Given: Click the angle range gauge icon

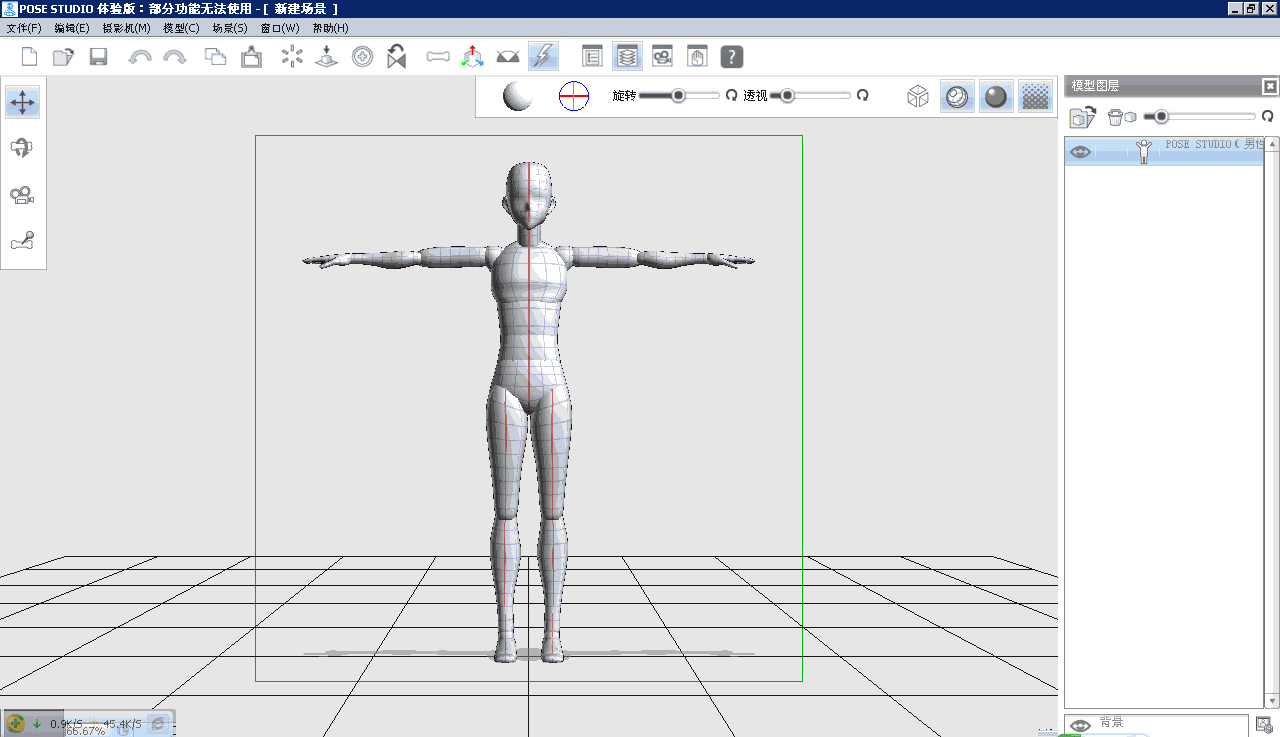Looking at the screenshot, I should coord(508,57).
